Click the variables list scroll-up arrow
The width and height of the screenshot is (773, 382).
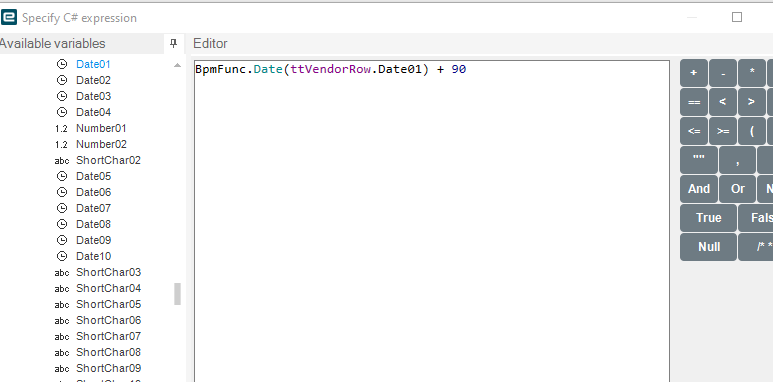coord(177,65)
